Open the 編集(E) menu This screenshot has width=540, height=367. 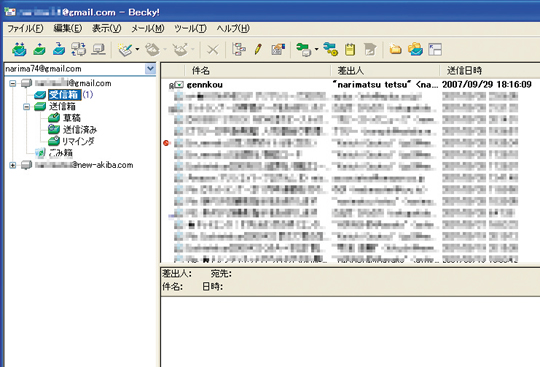68,29
